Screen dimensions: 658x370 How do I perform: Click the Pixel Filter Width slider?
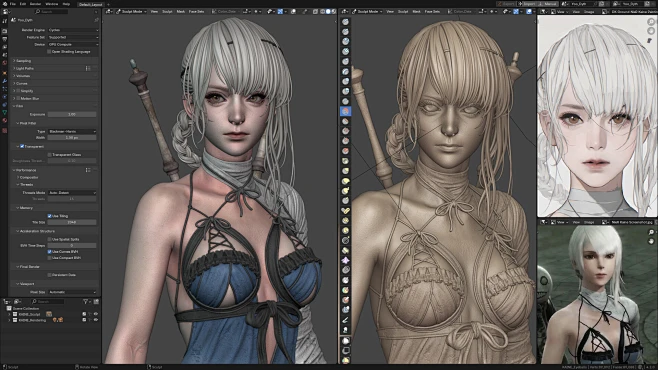coord(72,138)
